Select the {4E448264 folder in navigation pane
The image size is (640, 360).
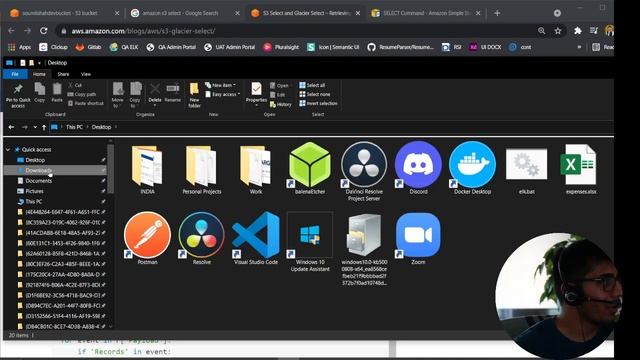click(62, 212)
